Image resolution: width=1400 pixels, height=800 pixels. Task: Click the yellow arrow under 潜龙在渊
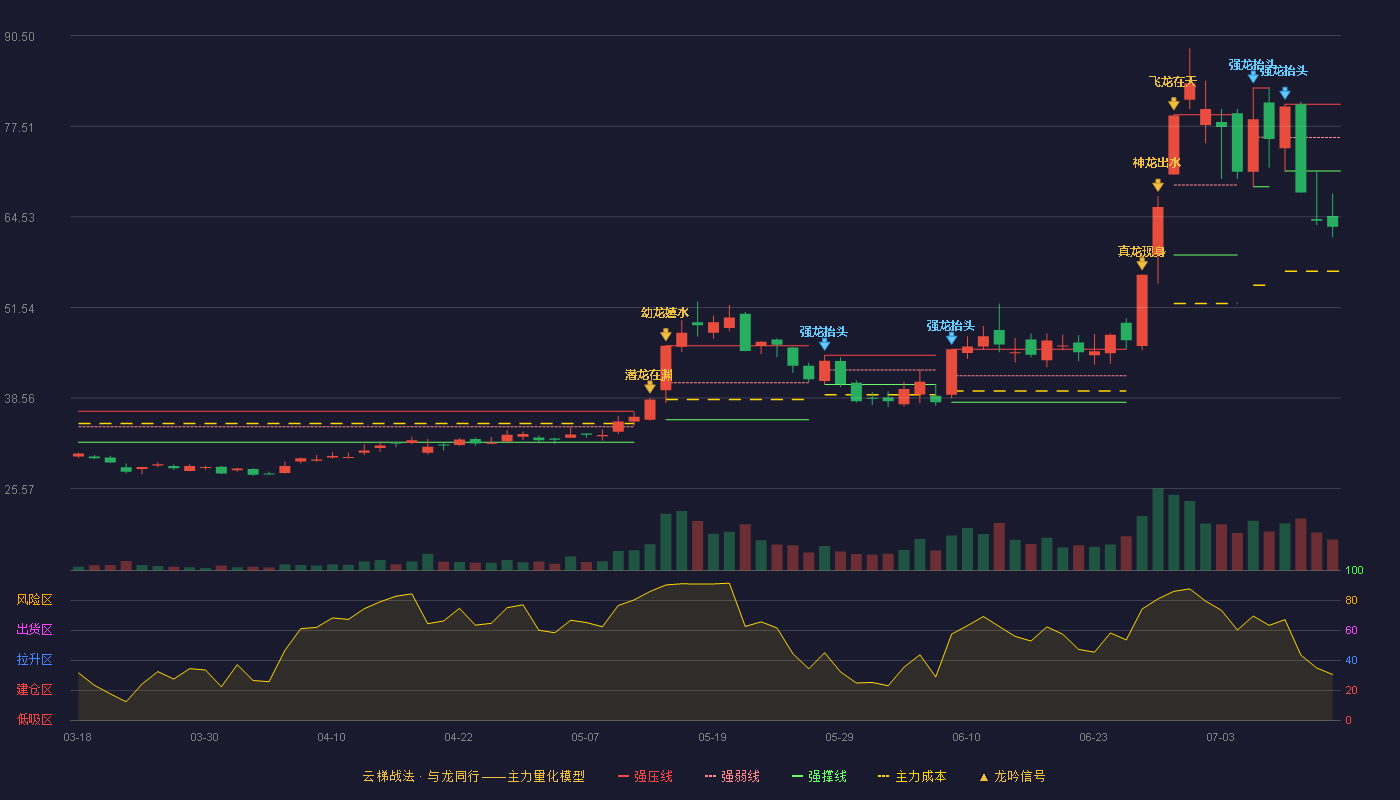[650, 387]
